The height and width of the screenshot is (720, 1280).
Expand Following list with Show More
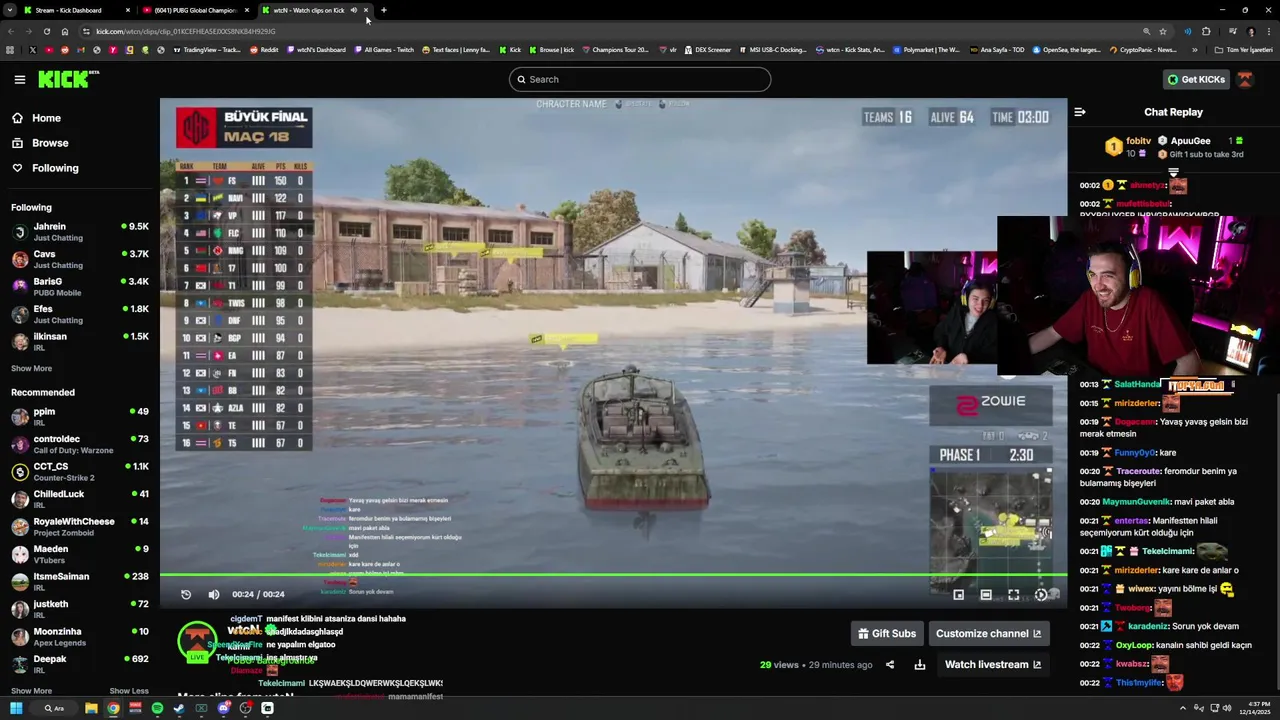[x=31, y=368]
